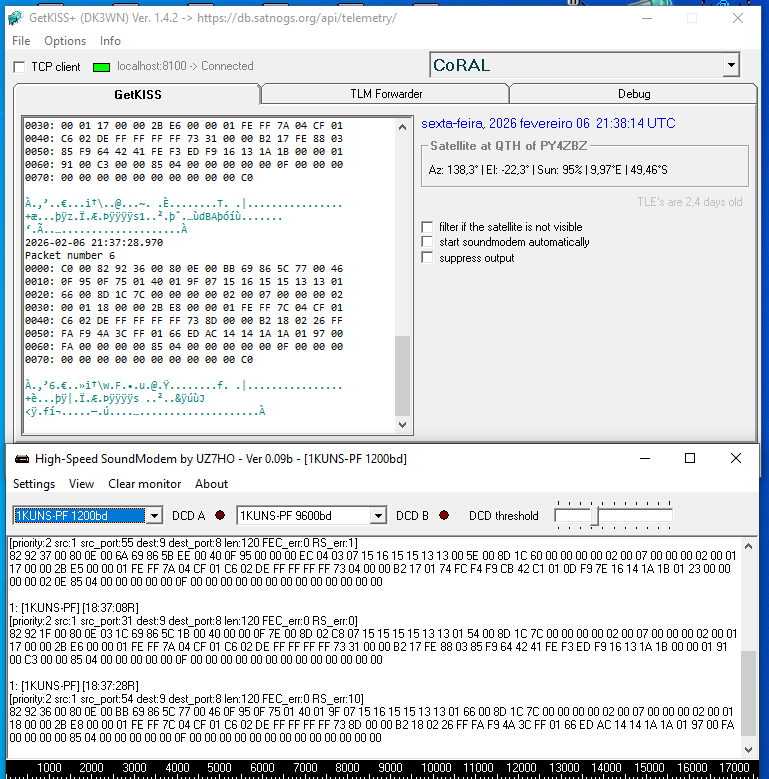The width and height of the screenshot is (769, 779).
Task: Close the High-Speed SoundModem window
Action: point(736,458)
